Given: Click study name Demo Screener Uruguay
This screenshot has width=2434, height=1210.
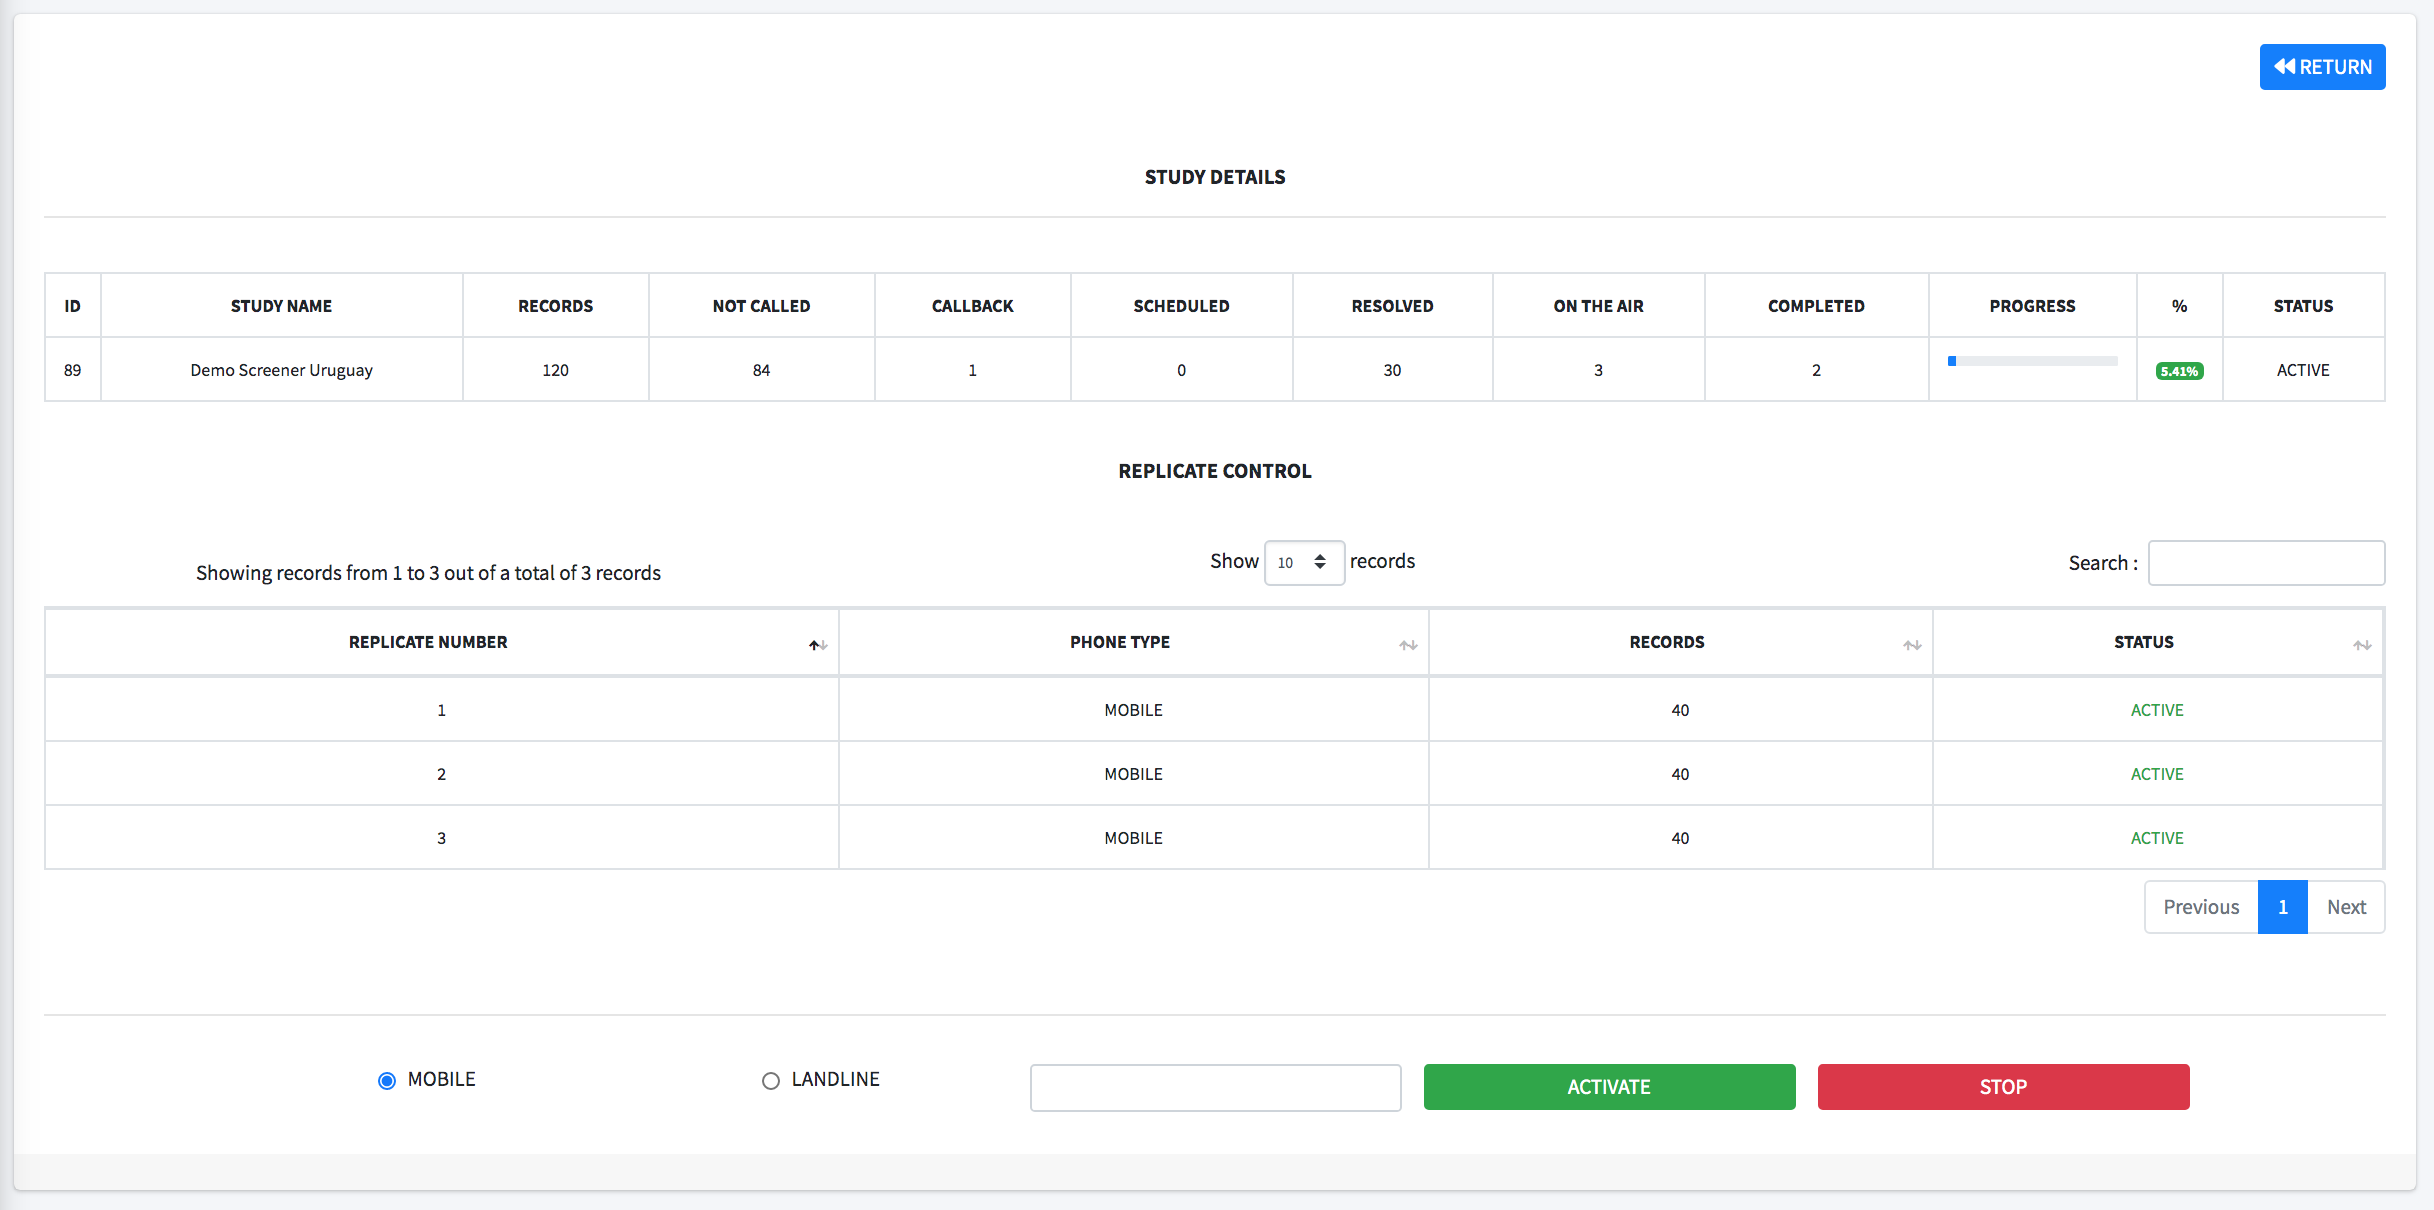Looking at the screenshot, I should (281, 370).
